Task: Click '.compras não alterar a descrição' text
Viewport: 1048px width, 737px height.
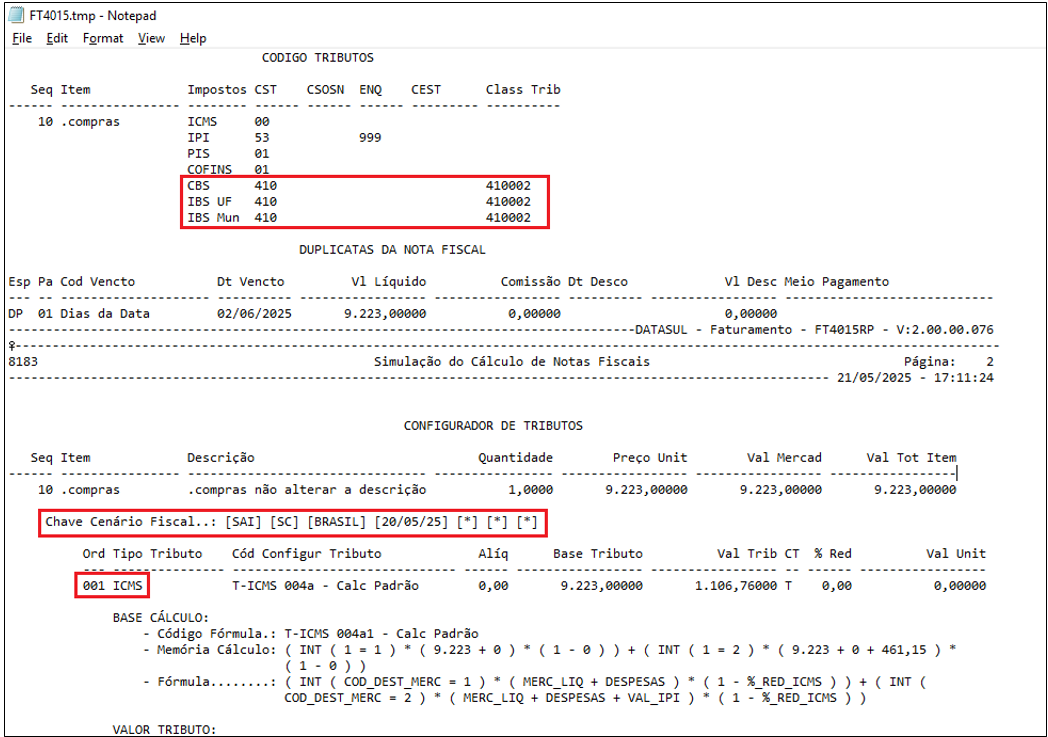Action: 307,490
